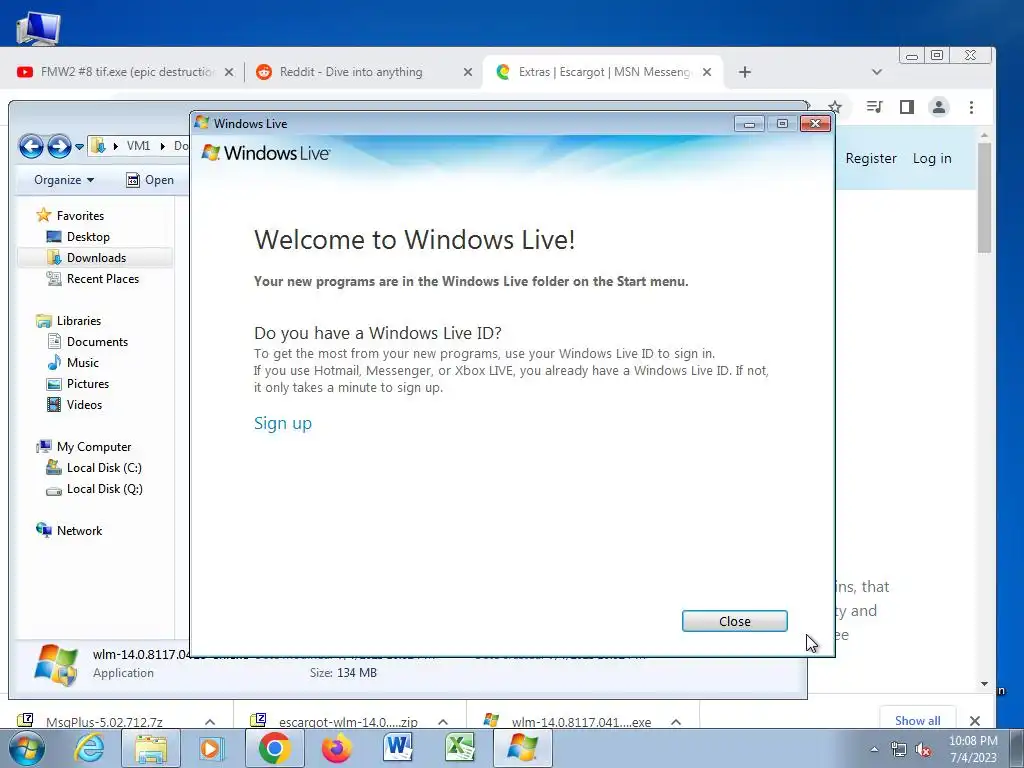Open Microsoft Excel from taskbar
Viewport: 1024px width, 768px height.
pyautogui.click(x=460, y=748)
